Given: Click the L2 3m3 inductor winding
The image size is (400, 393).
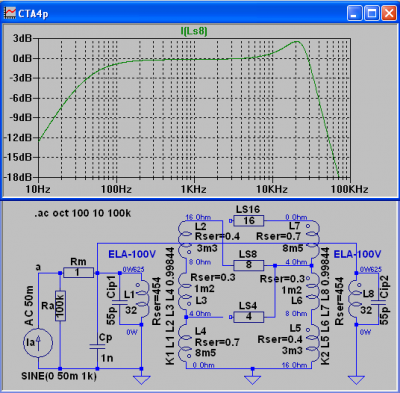Looking at the screenshot, I should coord(185,238).
